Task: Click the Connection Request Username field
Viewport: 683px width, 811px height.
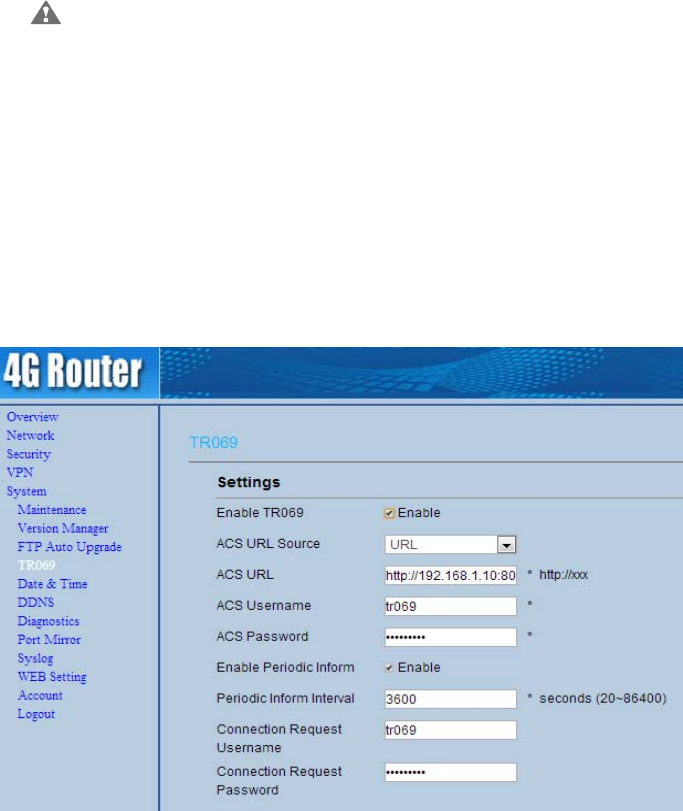Action: 450,730
